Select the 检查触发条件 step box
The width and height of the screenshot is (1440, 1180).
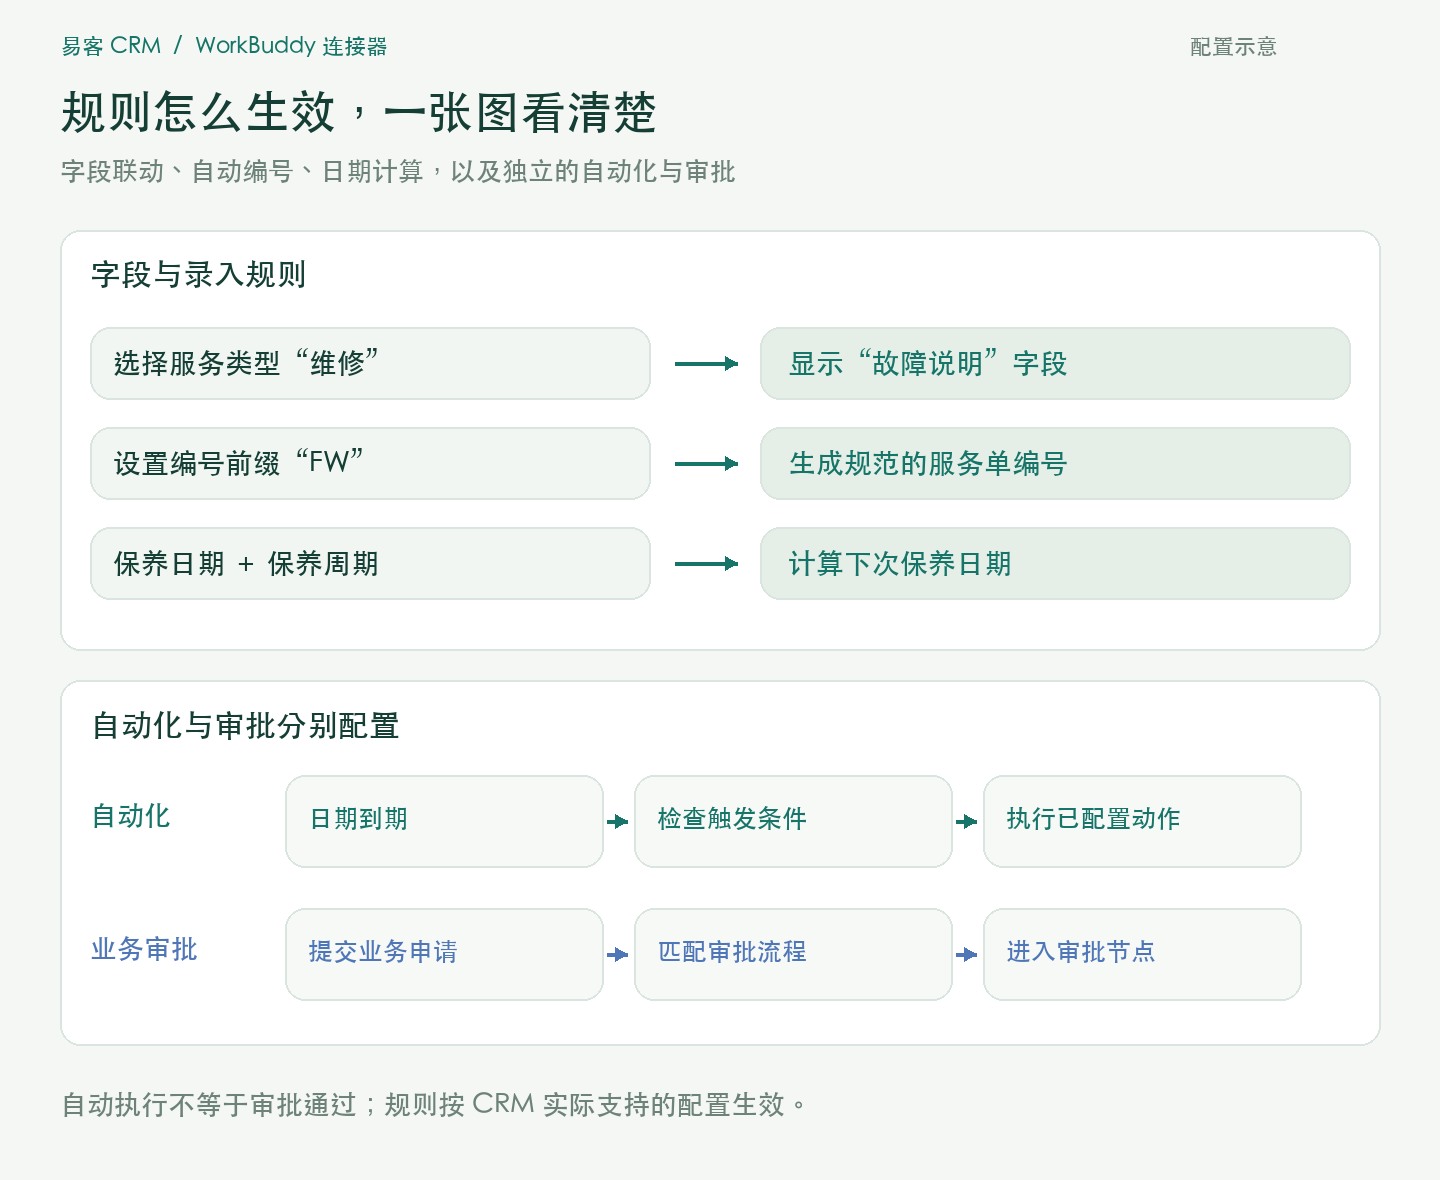pyautogui.click(x=793, y=821)
